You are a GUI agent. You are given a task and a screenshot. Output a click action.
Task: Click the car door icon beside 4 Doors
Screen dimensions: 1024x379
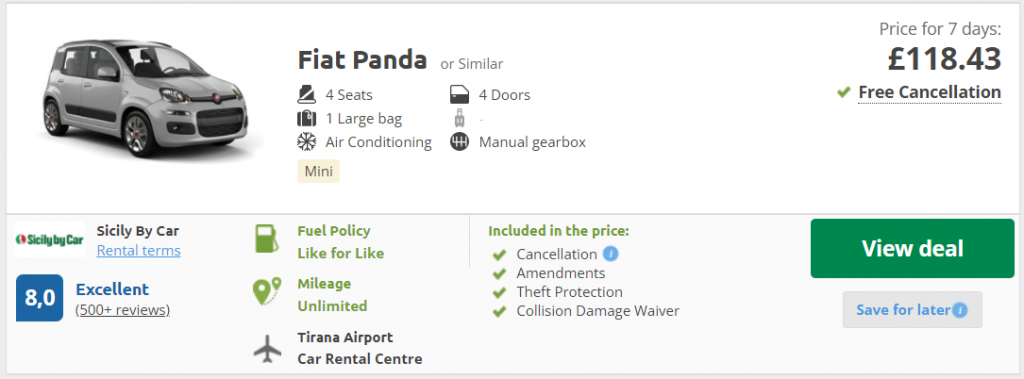460,95
